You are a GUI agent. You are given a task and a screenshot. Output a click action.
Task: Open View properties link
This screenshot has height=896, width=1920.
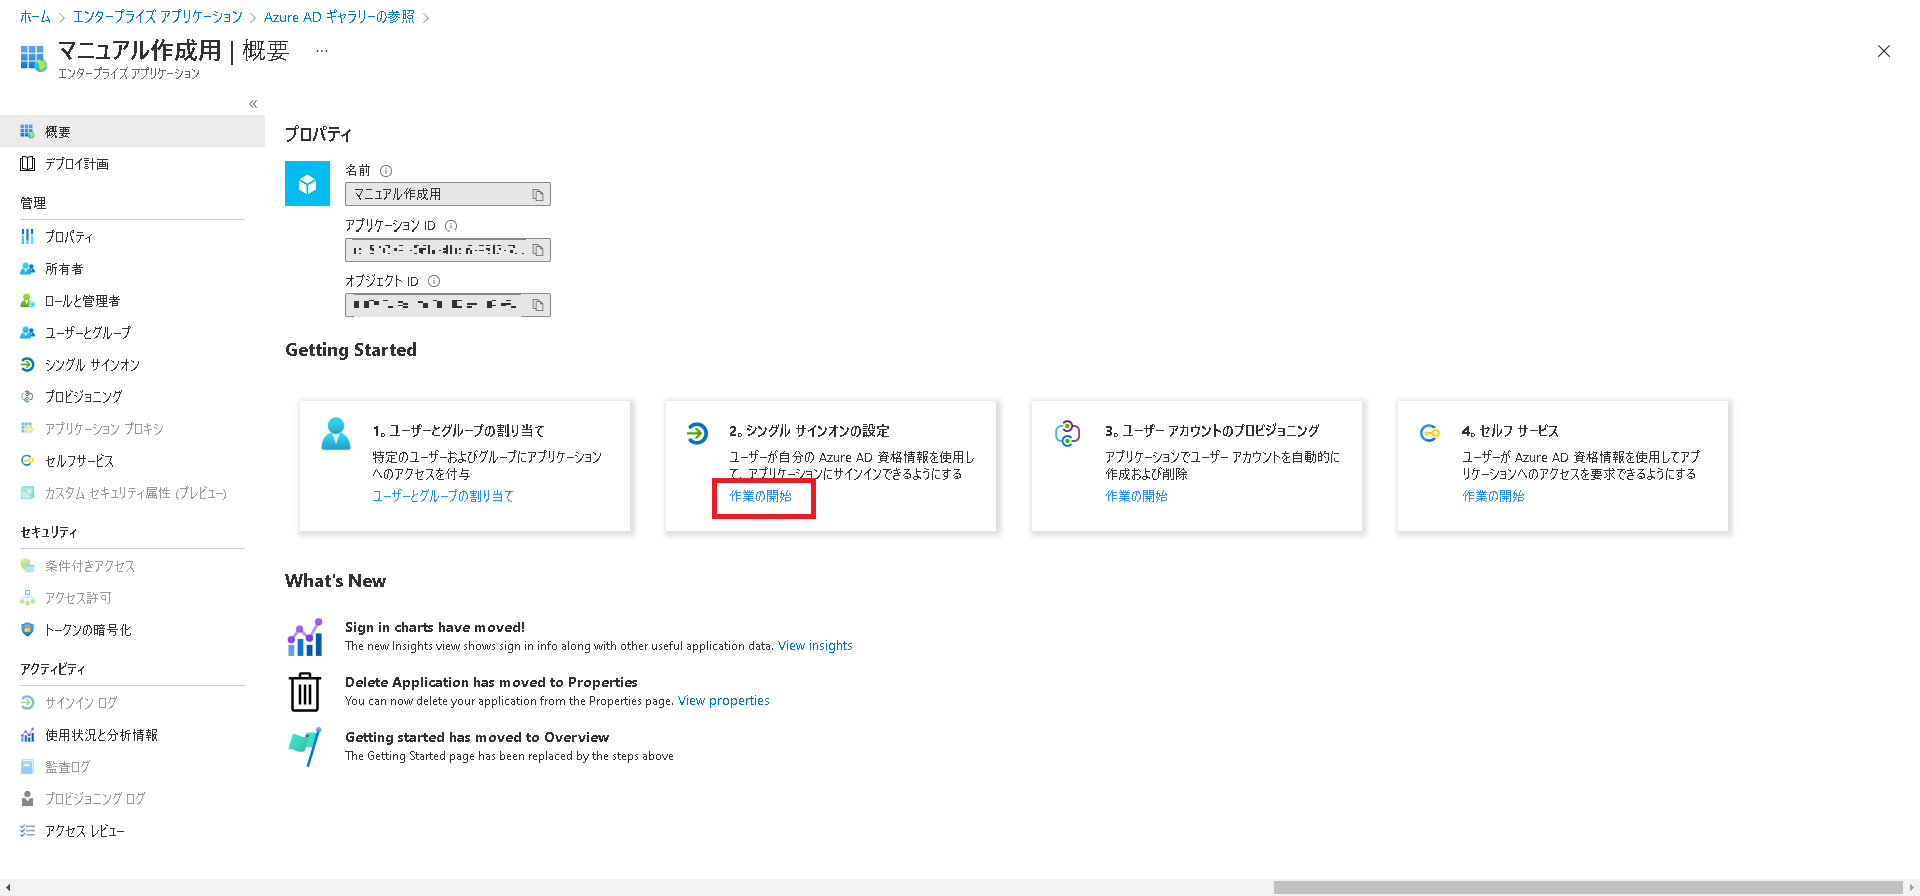723,701
